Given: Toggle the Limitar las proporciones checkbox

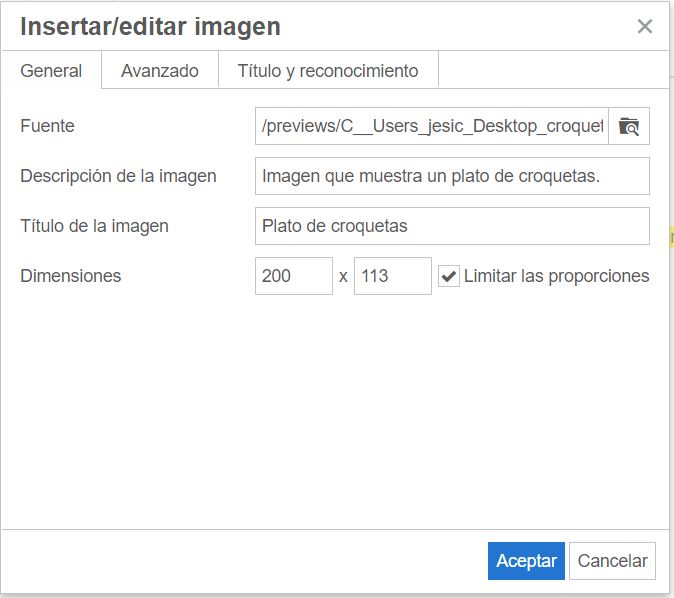Looking at the screenshot, I should 449,276.
